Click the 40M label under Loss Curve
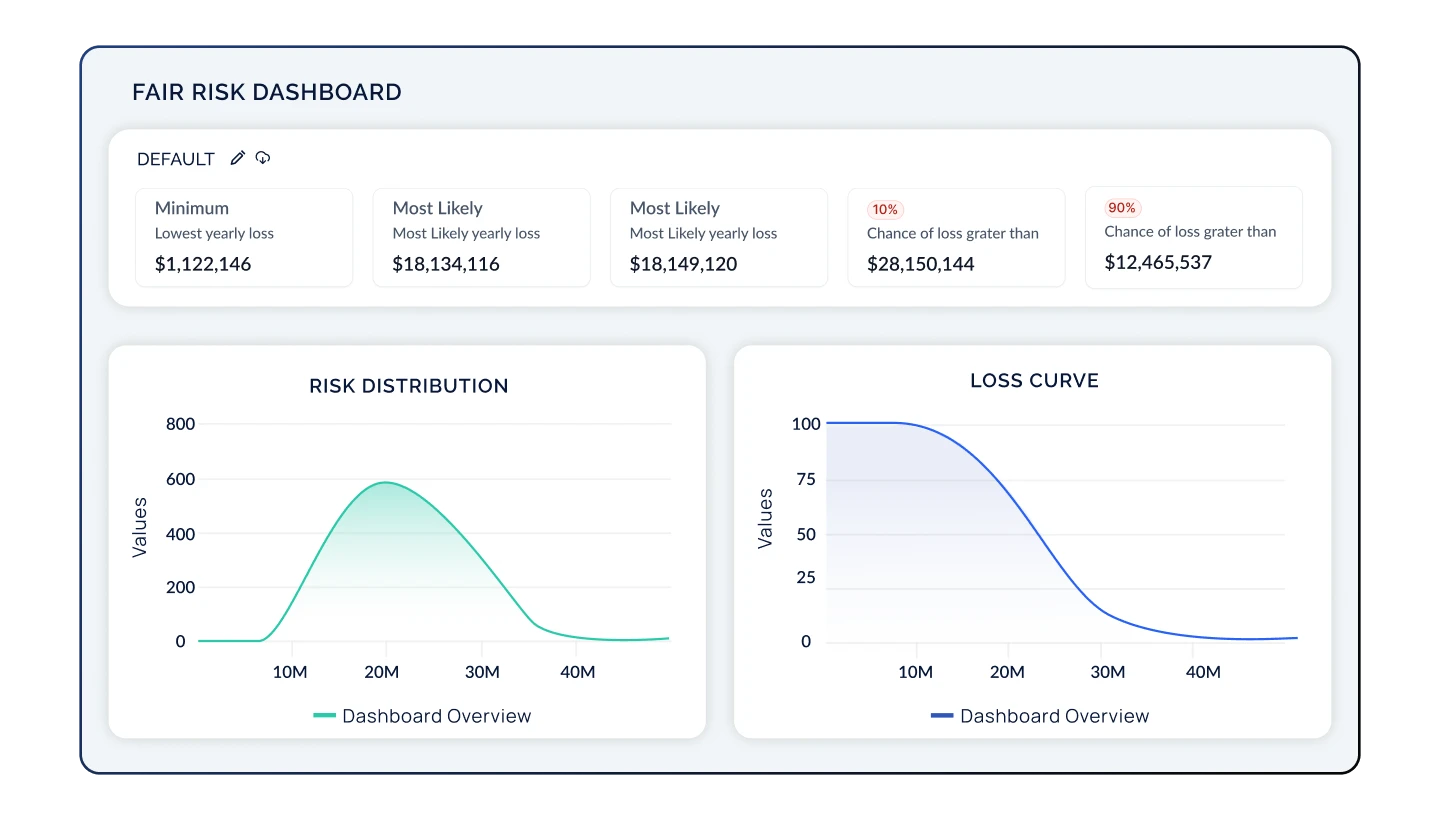Viewport: 1440px width, 820px height. click(x=1203, y=672)
